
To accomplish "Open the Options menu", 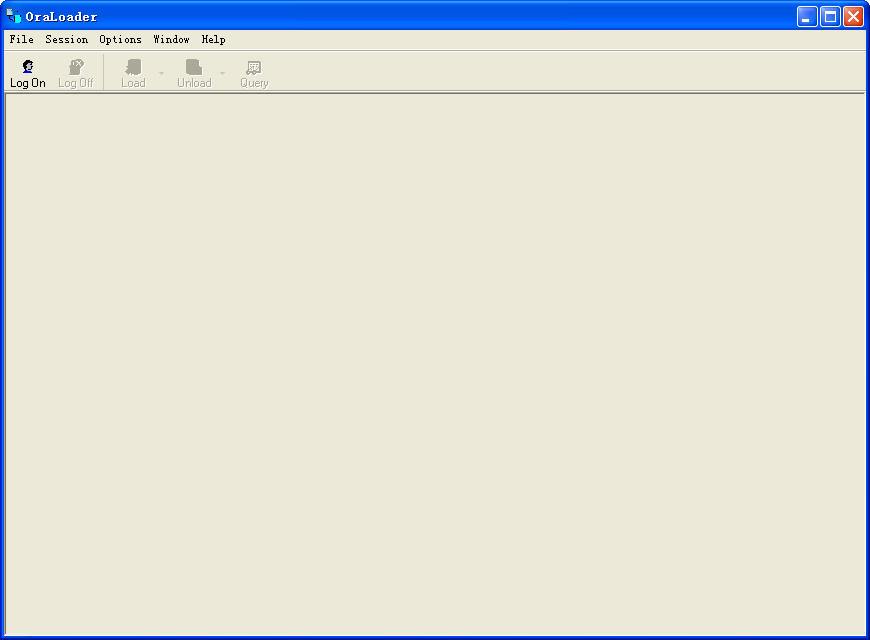I will click(x=120, y=39).
